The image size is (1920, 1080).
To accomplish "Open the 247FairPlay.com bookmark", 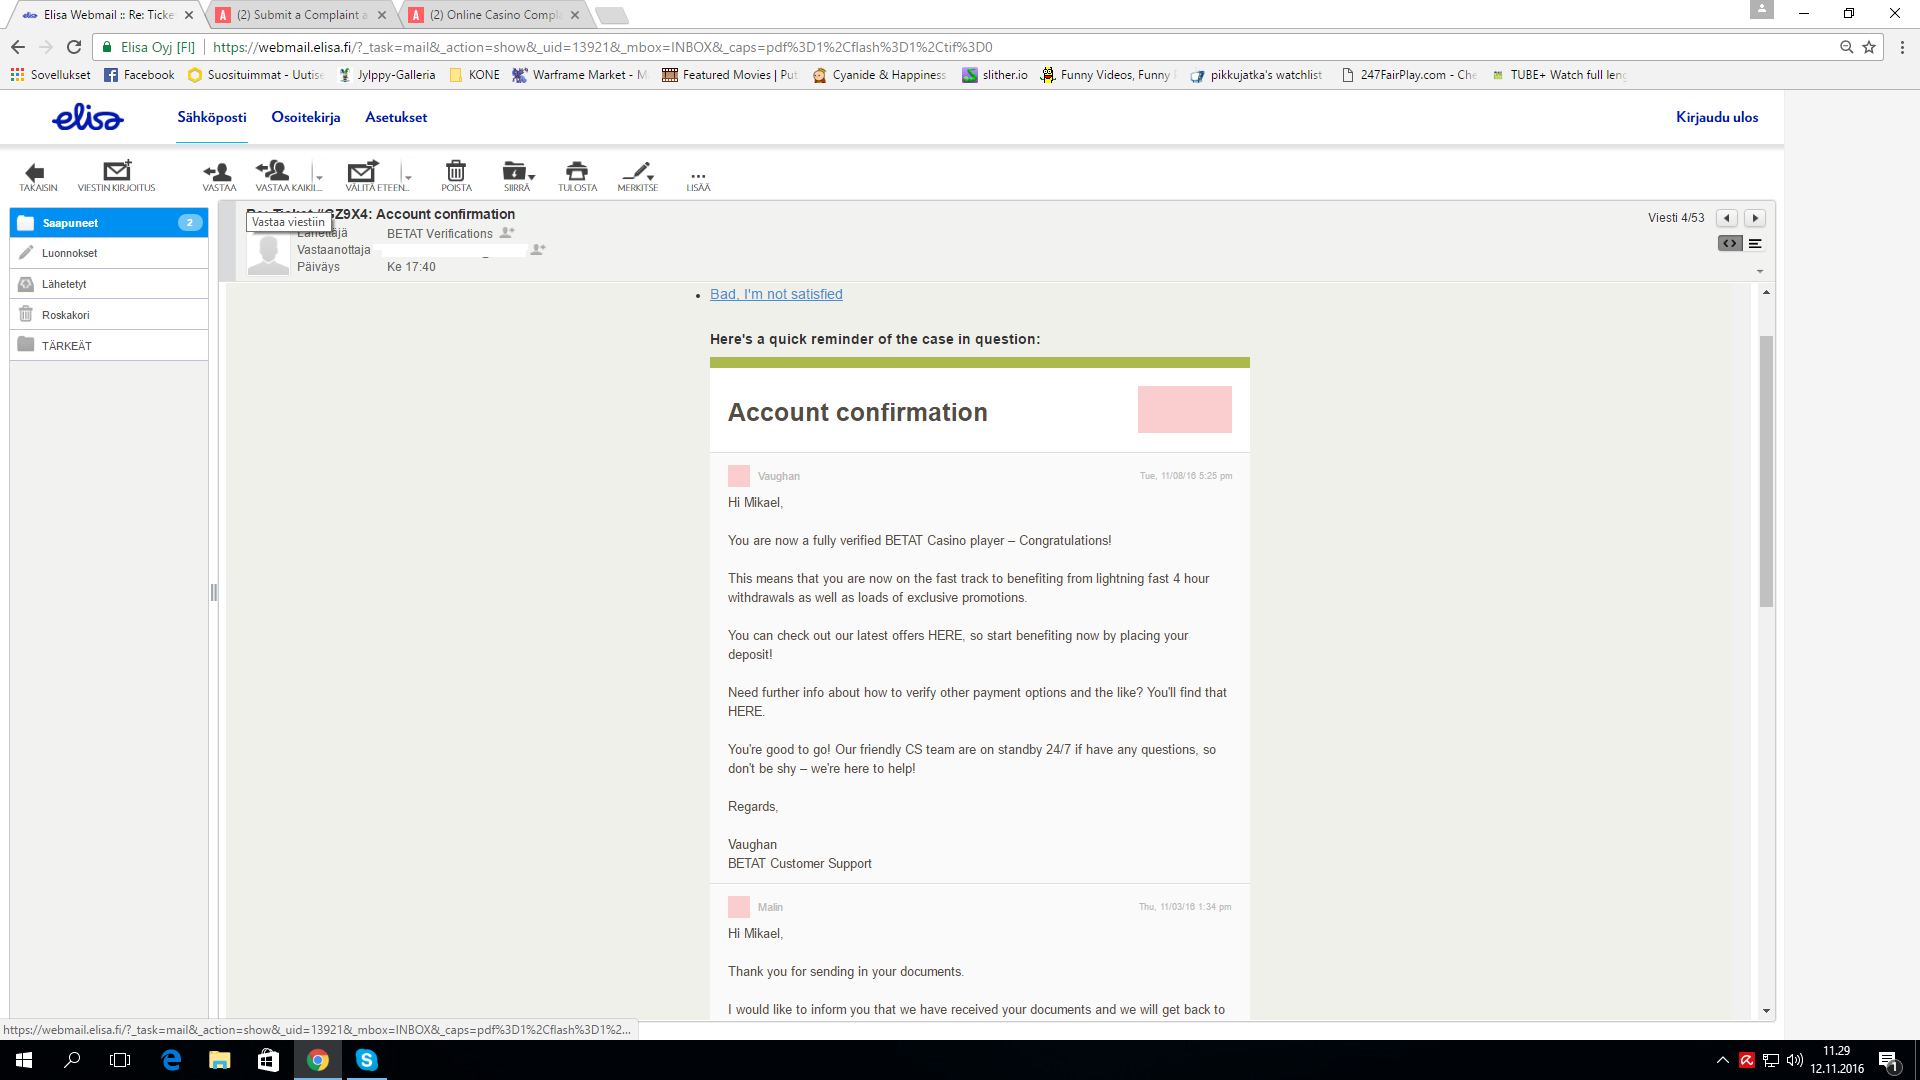I will pos(1409,75).
